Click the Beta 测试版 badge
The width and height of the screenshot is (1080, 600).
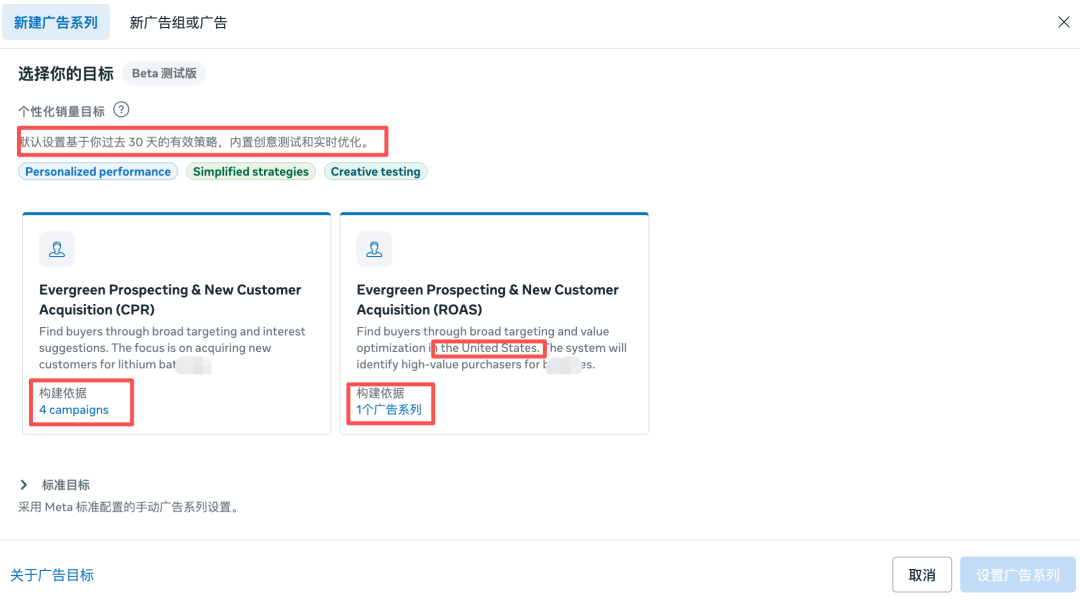tap(164, 73)
